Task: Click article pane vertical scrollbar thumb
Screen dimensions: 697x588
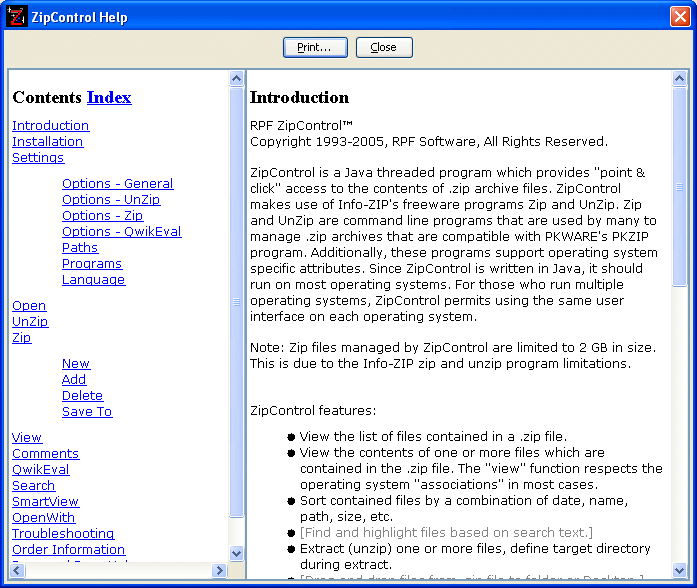Action: pyautogui.click(x=679, y=187)
